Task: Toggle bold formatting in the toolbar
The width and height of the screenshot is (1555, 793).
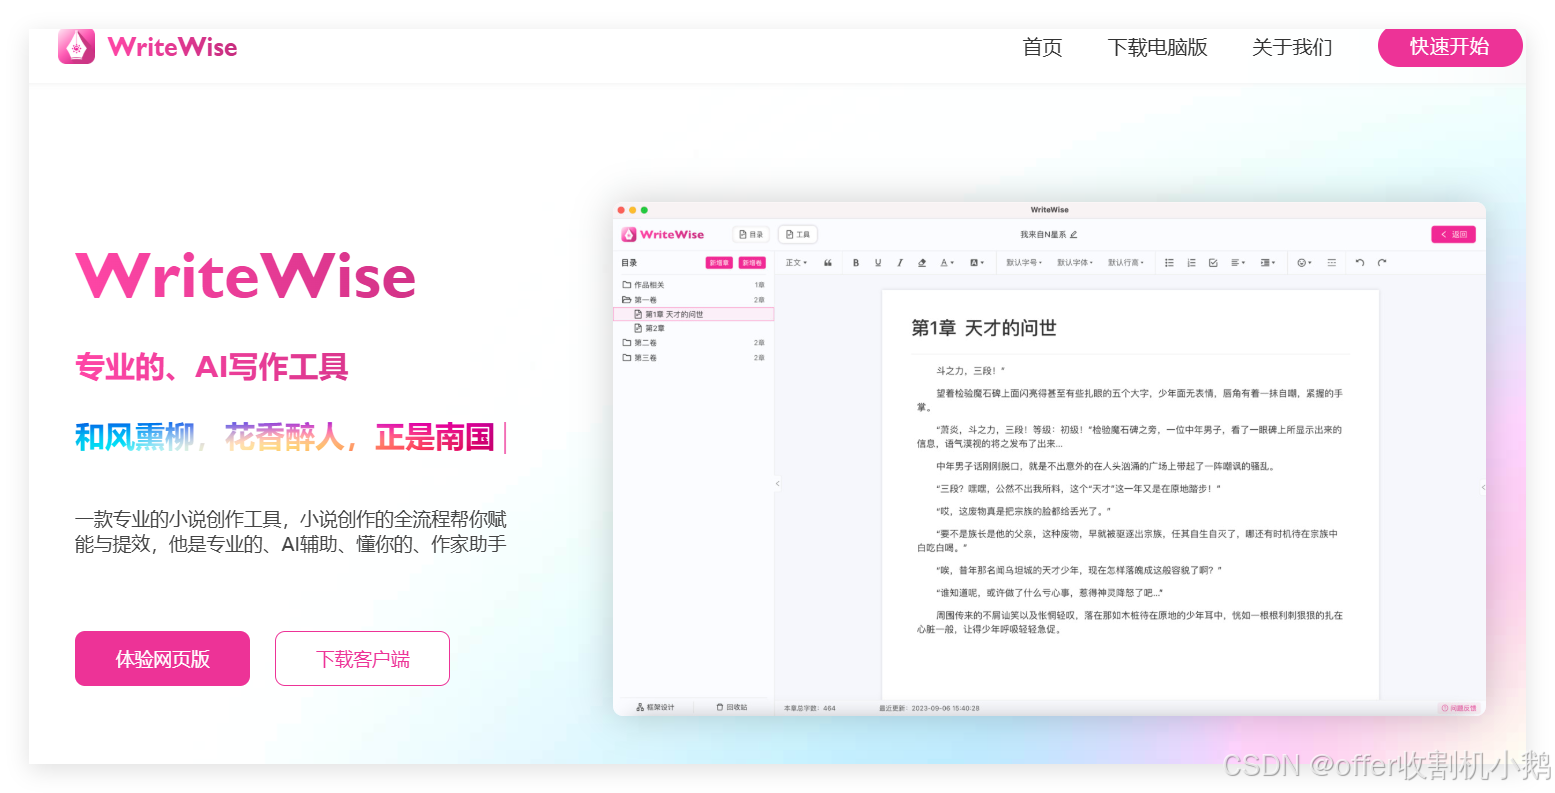Action: (856, 262)
